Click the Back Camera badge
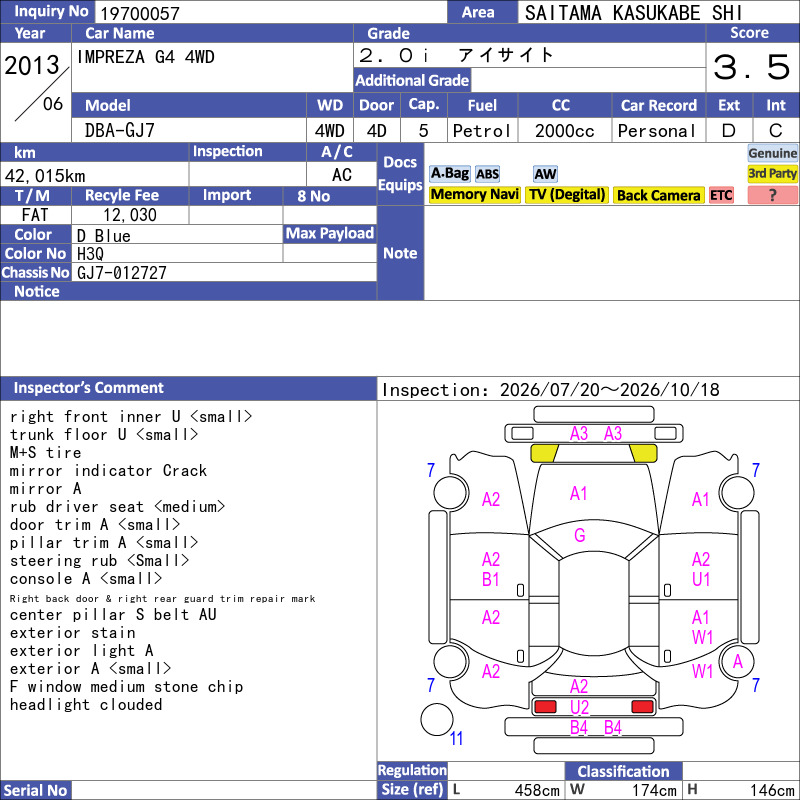 click(658, 195)
